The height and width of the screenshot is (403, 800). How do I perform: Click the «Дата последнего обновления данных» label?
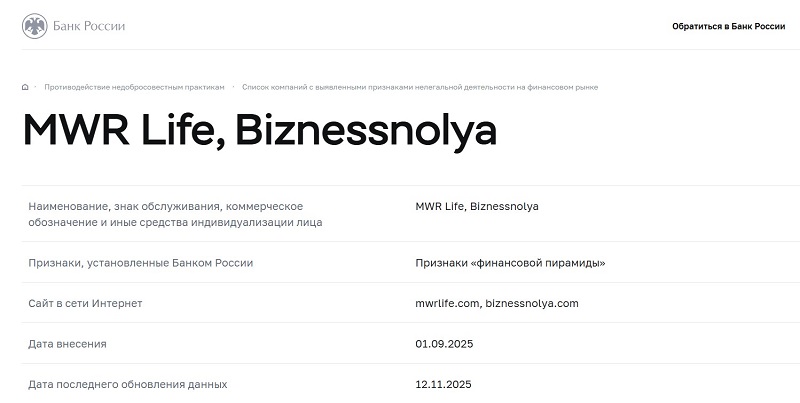pos(128,384)
